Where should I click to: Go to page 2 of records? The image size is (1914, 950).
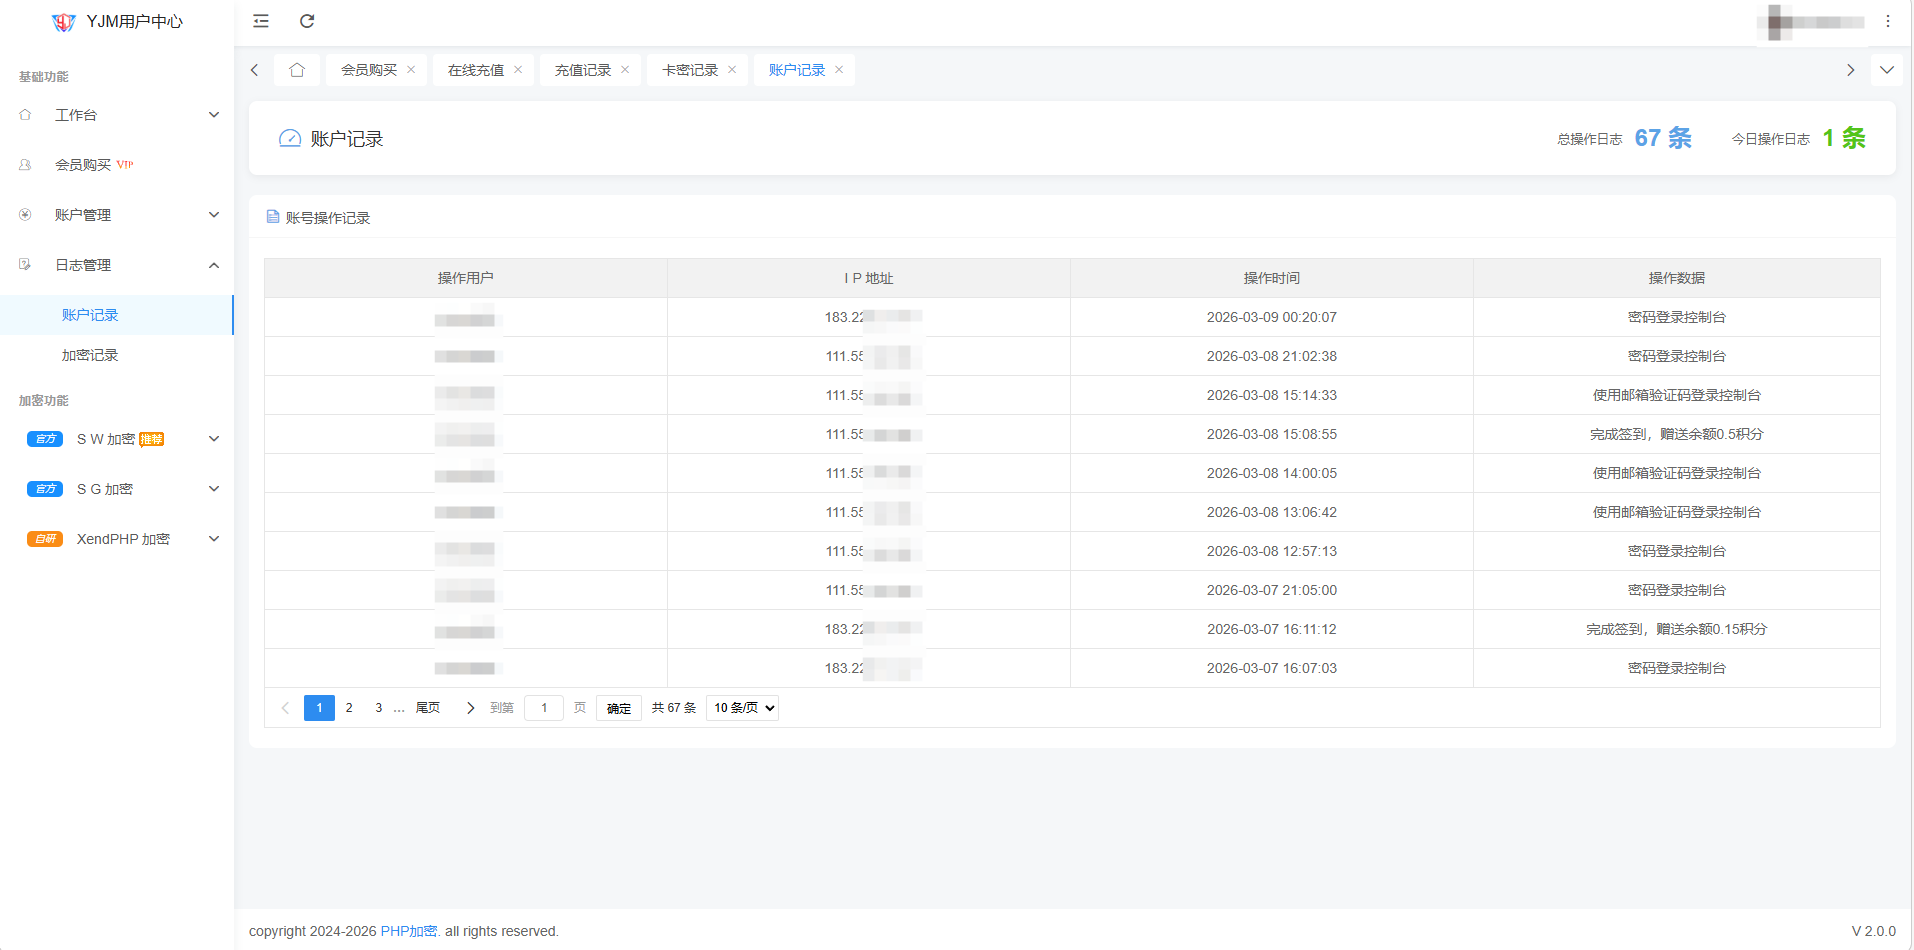tap(349, 708)
